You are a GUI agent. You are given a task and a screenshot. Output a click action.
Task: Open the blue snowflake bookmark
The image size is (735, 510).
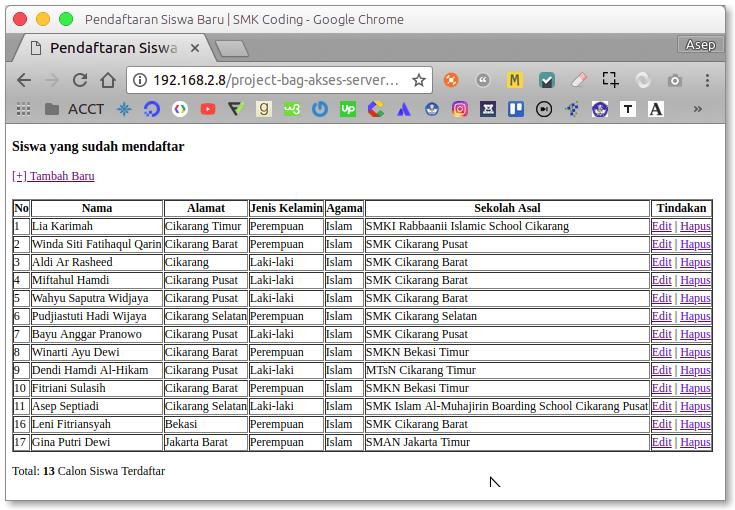tap(124, 109)
